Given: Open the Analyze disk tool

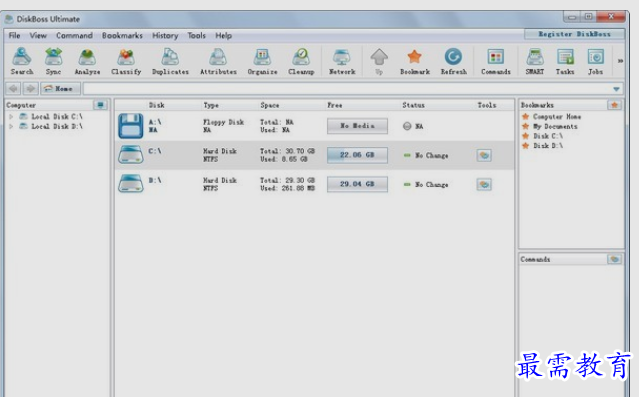Looking at the screenshot, I should [x=87, y=61].
